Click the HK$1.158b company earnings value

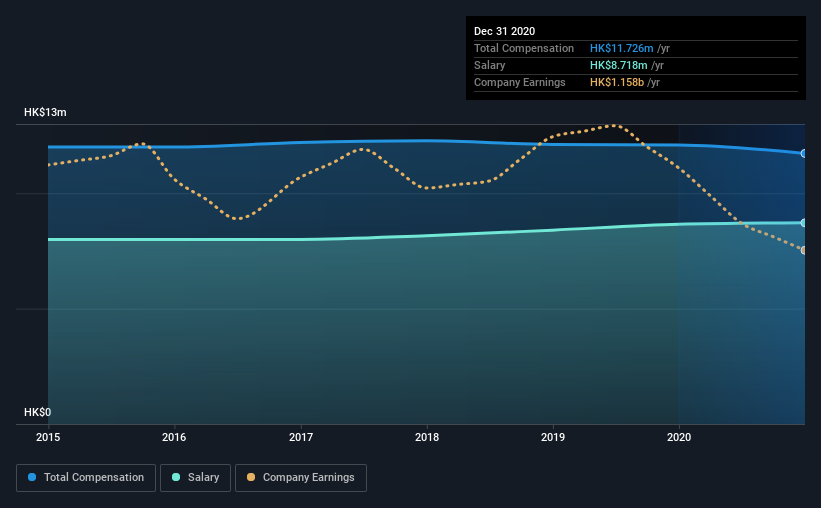pos(617,82)
